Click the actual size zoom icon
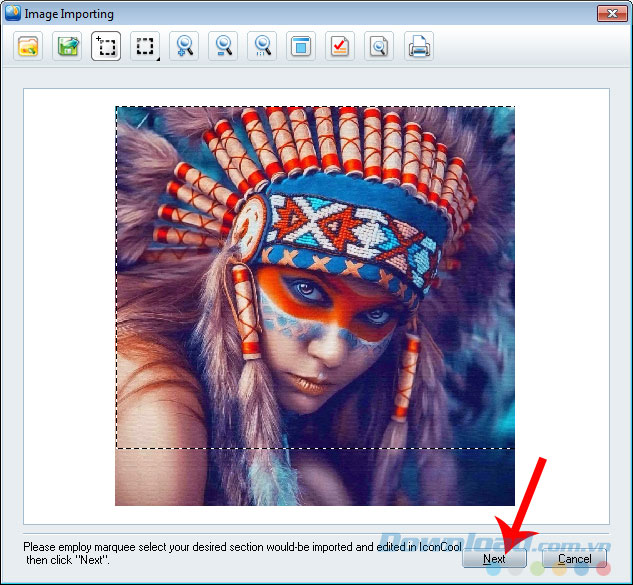 pyautogui.click(x=262, y=47)
